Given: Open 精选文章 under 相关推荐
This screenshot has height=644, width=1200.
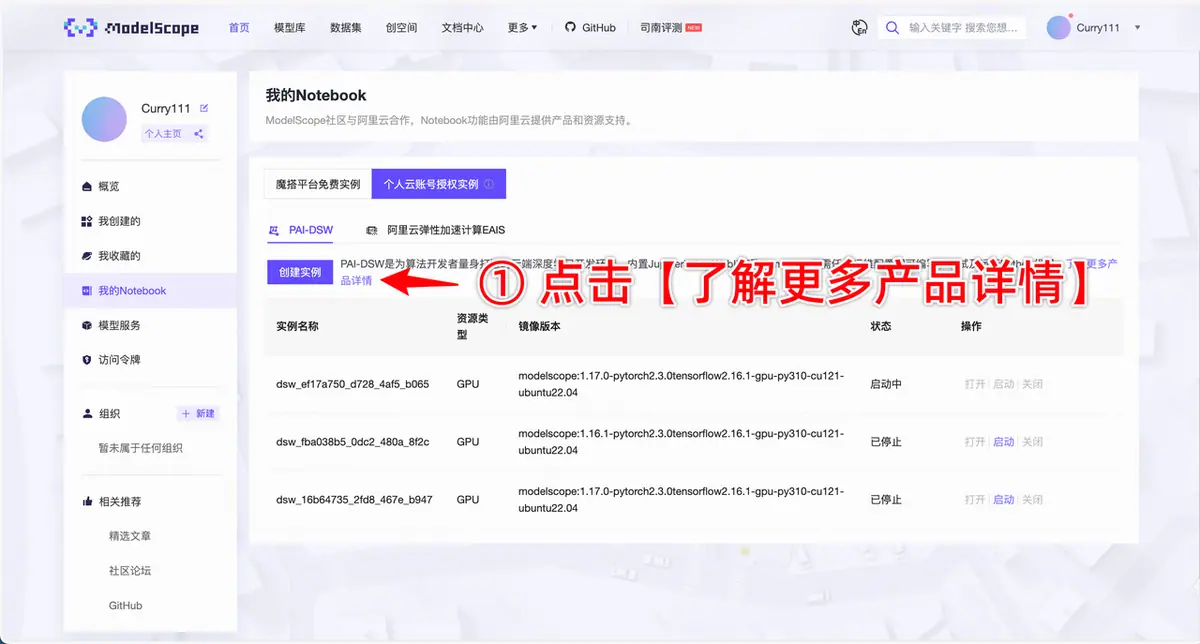Looking at the screenshot, I should (130, 536).
